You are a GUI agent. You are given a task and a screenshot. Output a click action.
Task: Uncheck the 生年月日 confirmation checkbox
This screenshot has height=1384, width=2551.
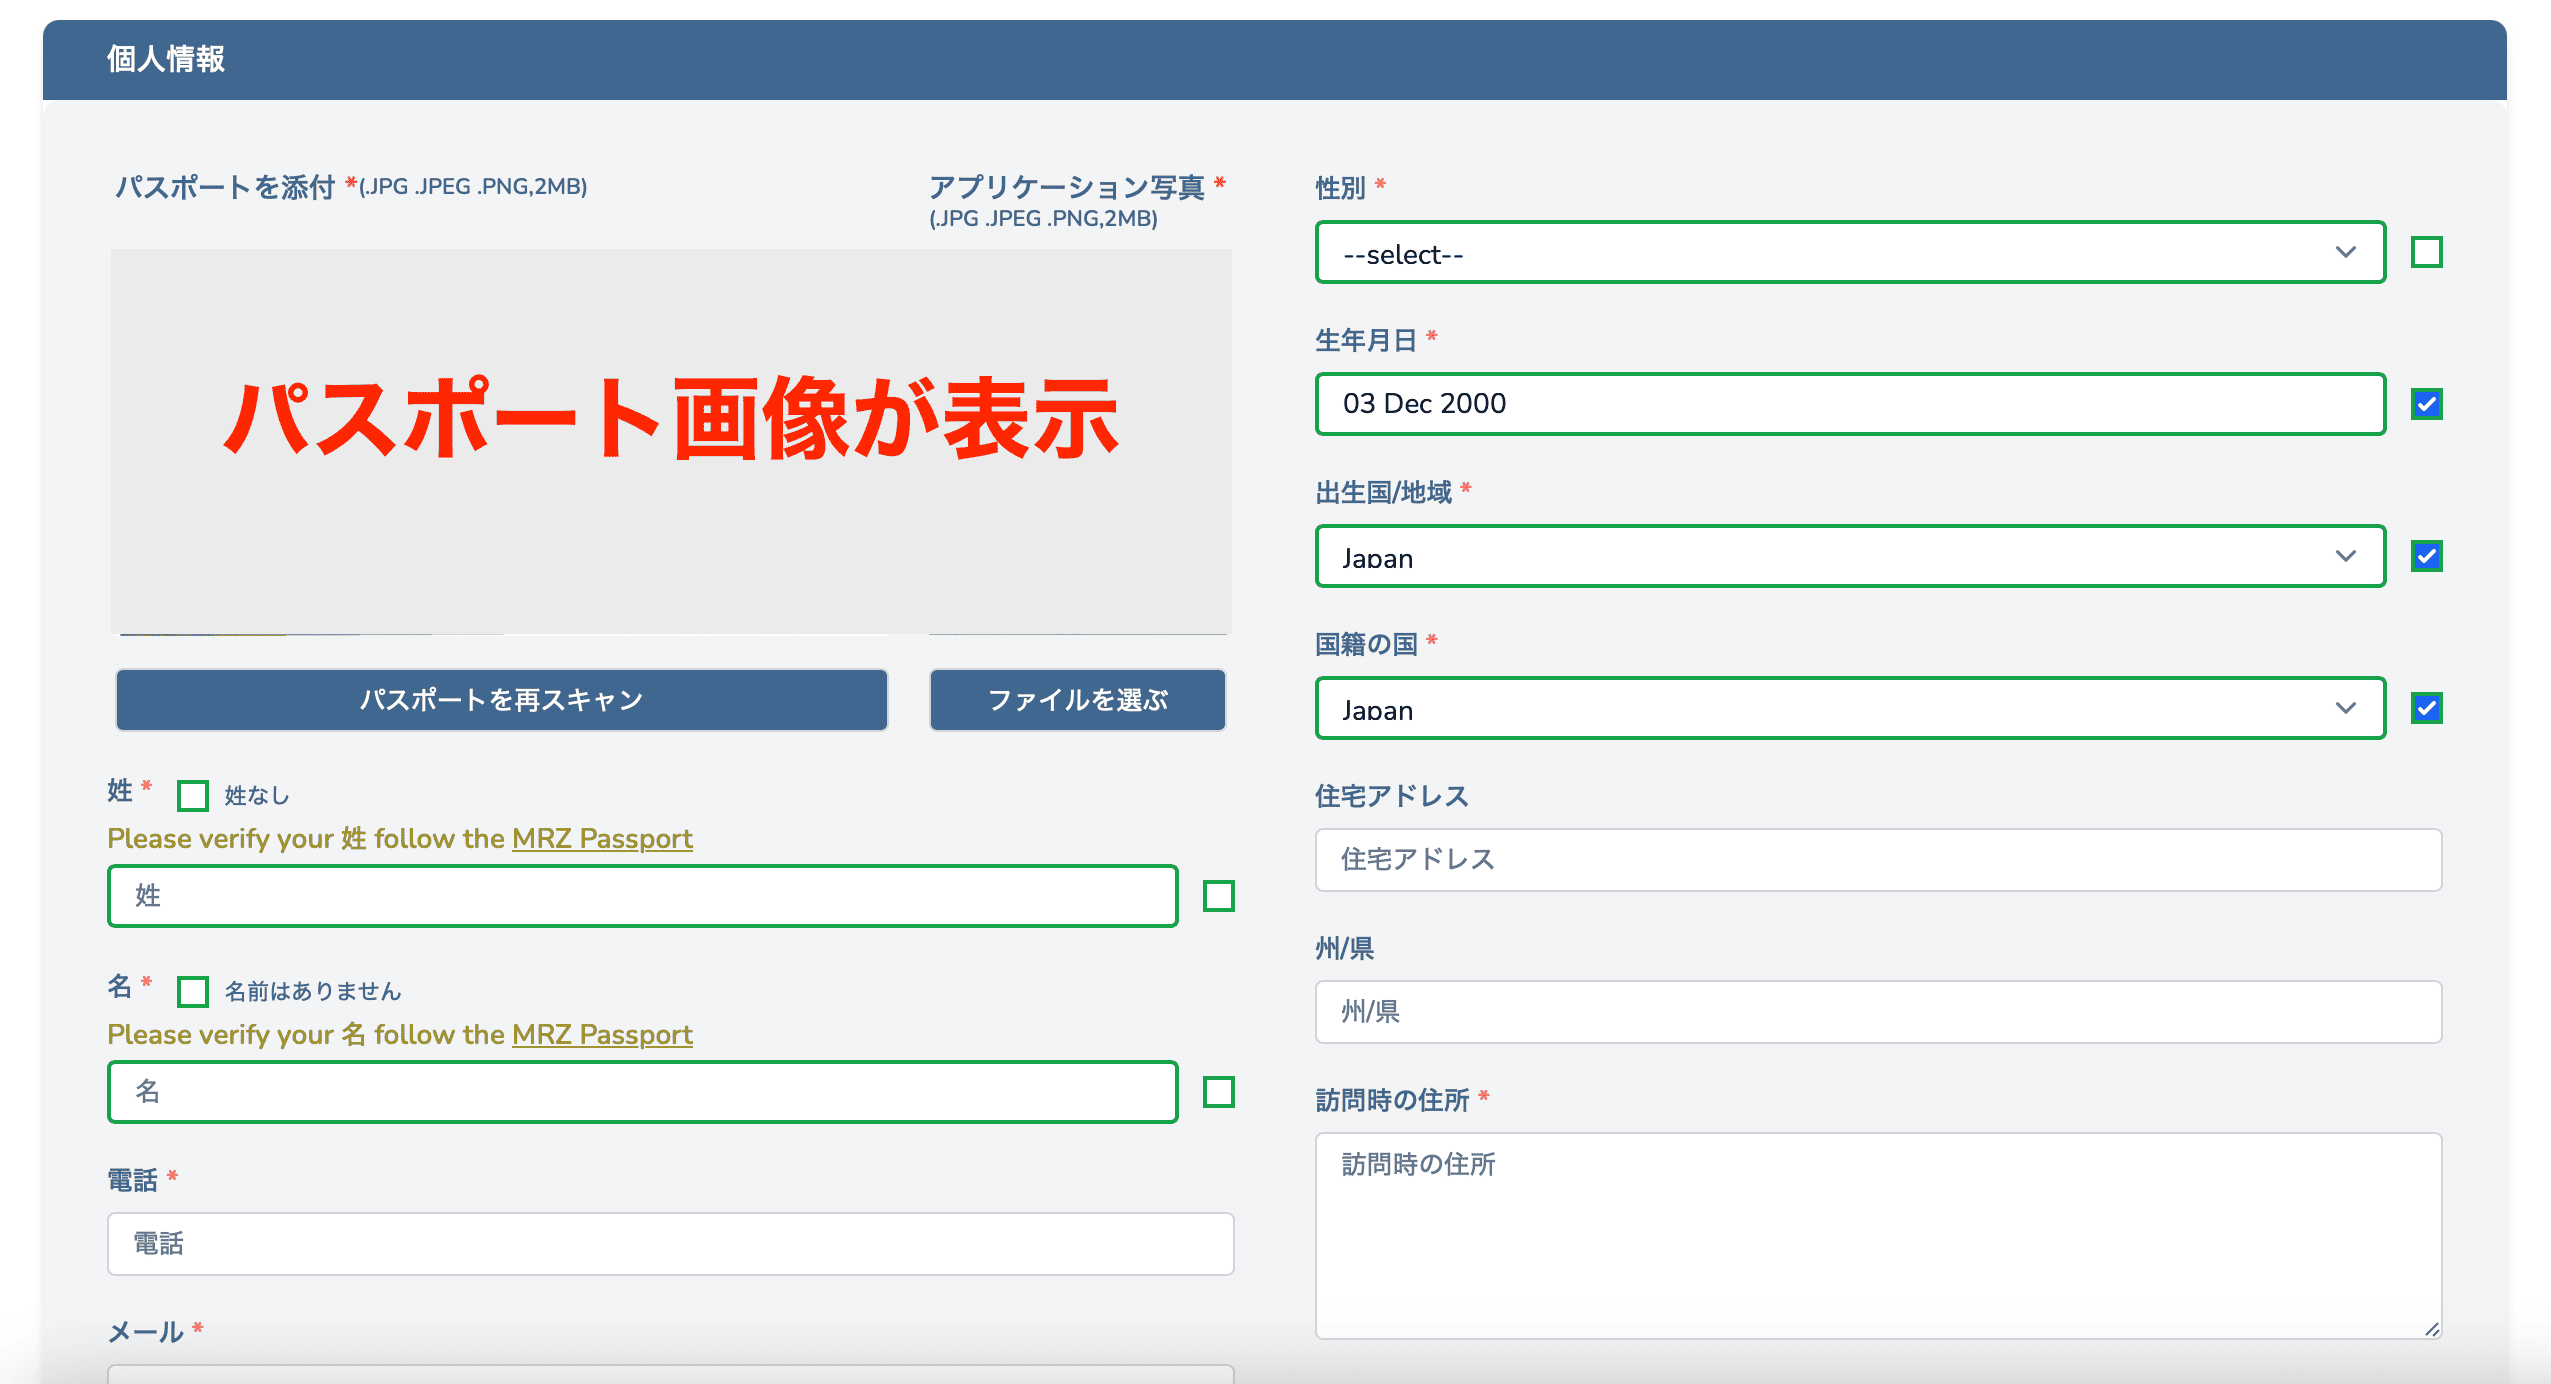[2426, 404]
